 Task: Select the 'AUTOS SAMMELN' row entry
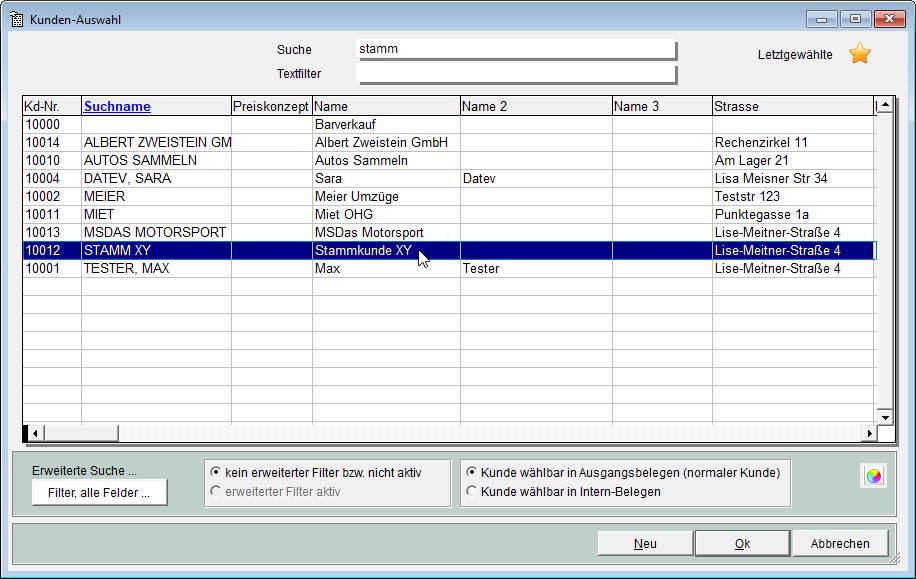tap(157, 161)
